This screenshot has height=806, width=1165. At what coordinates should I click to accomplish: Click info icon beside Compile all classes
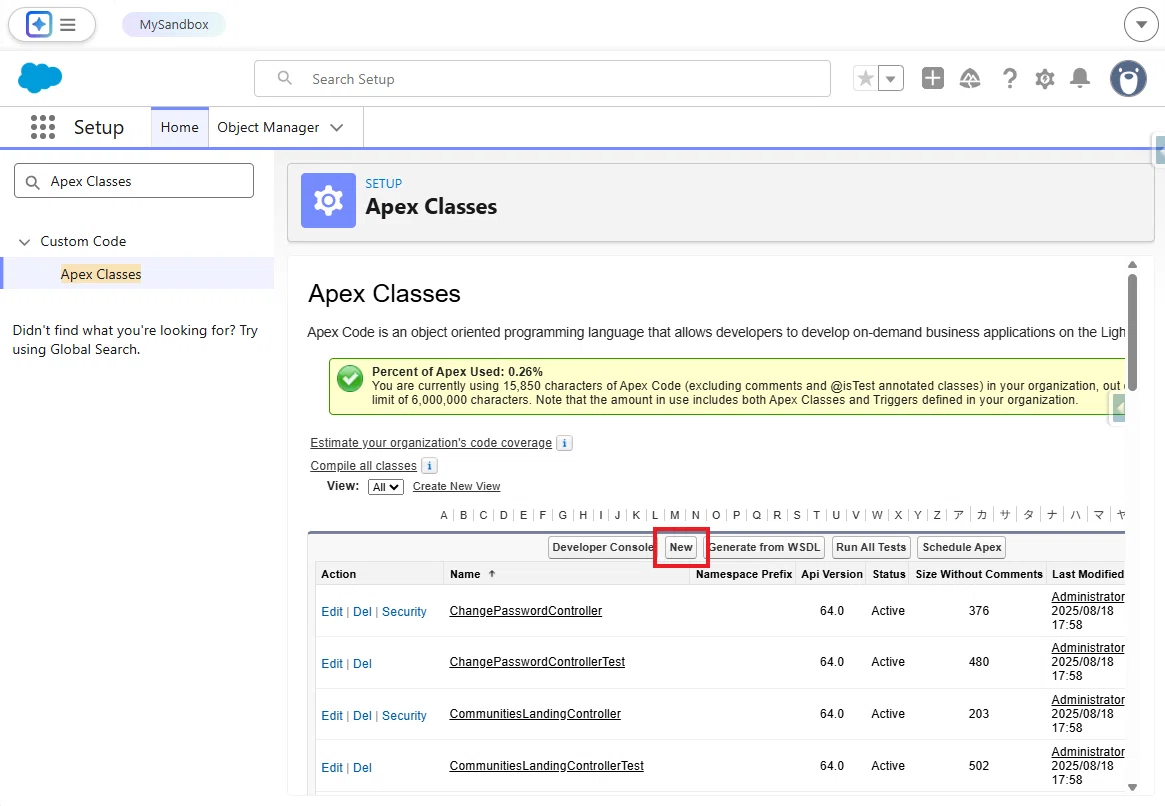[429, 466]
